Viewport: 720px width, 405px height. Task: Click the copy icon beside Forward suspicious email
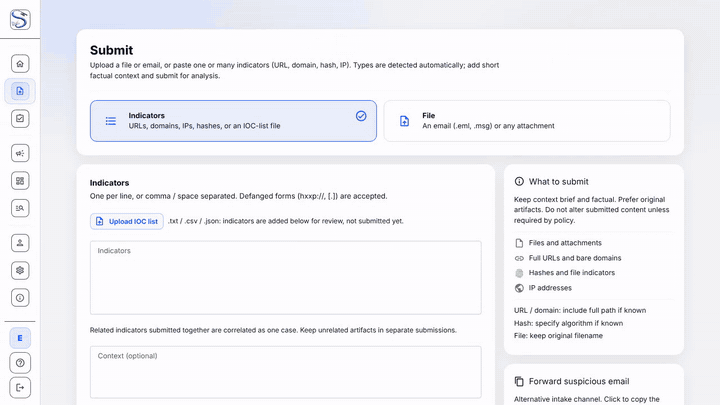[x=519, y=381]
